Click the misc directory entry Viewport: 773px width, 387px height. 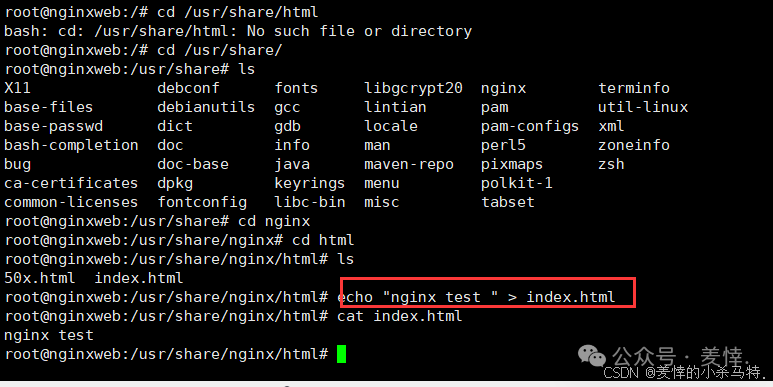(382, 202)
